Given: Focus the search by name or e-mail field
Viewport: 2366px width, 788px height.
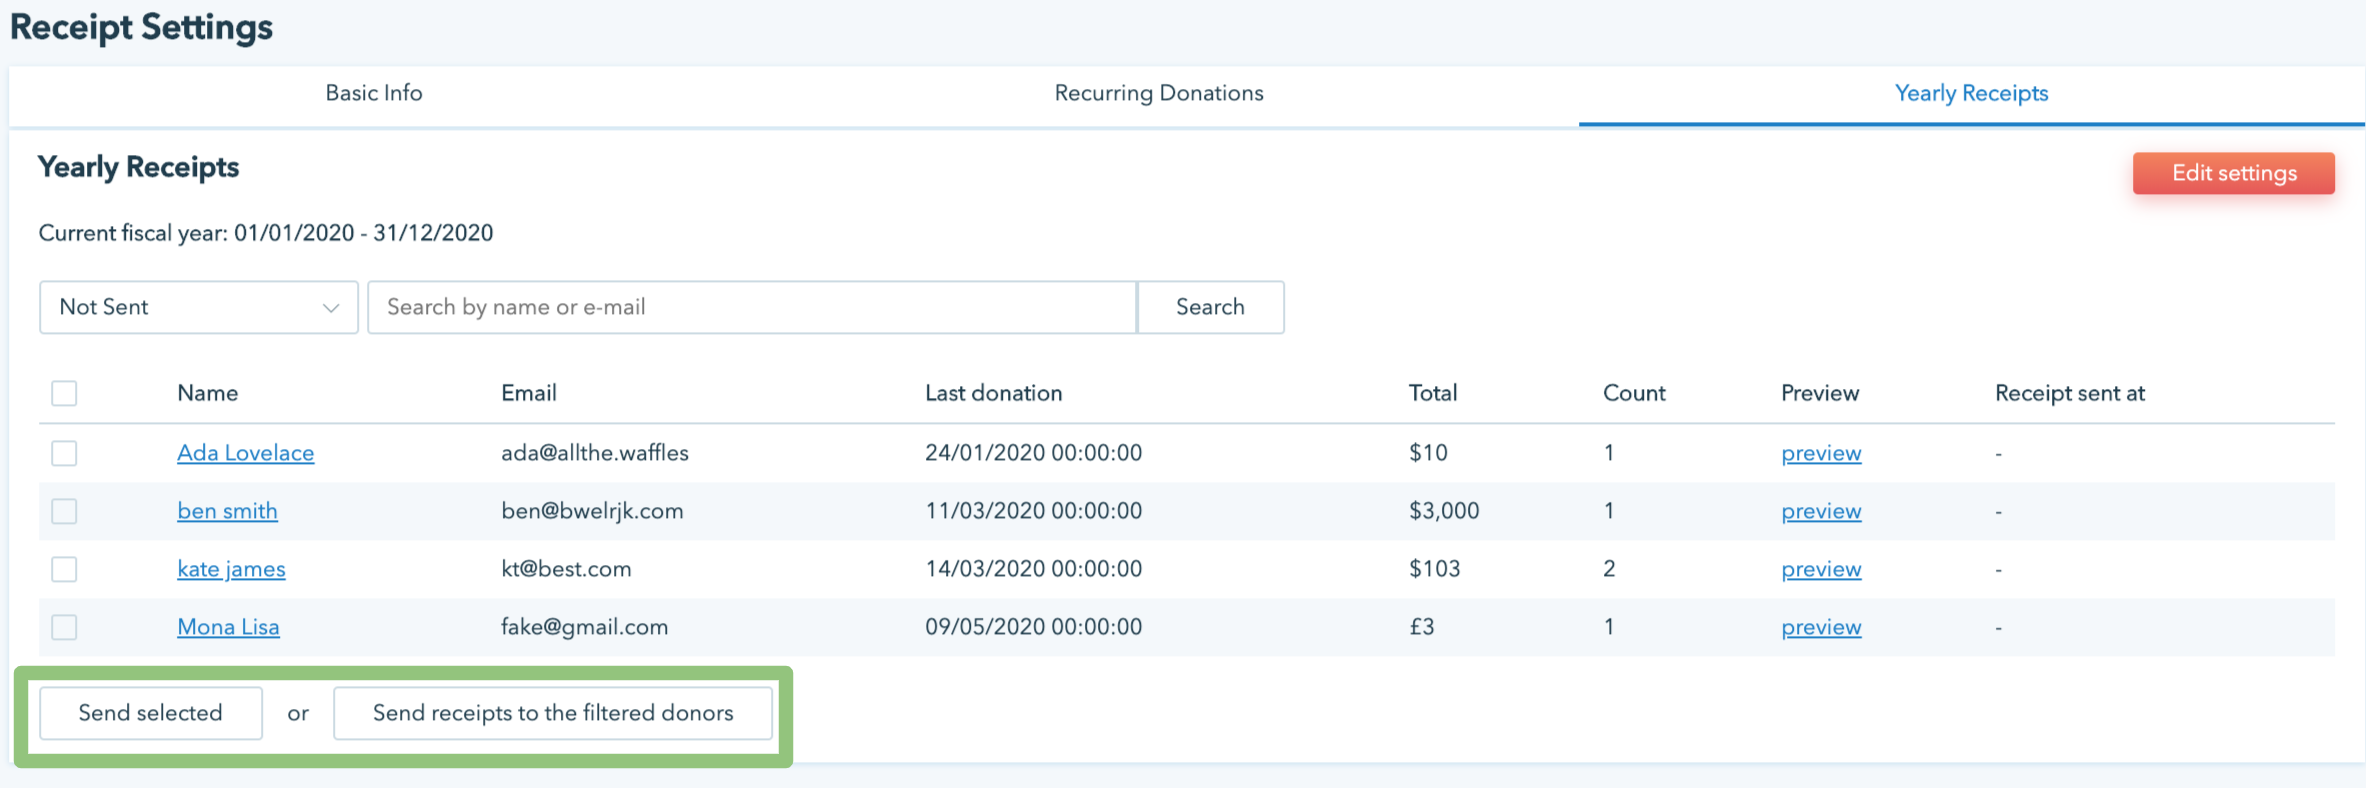Looking at the screenshot, I should tap(751, 307).
